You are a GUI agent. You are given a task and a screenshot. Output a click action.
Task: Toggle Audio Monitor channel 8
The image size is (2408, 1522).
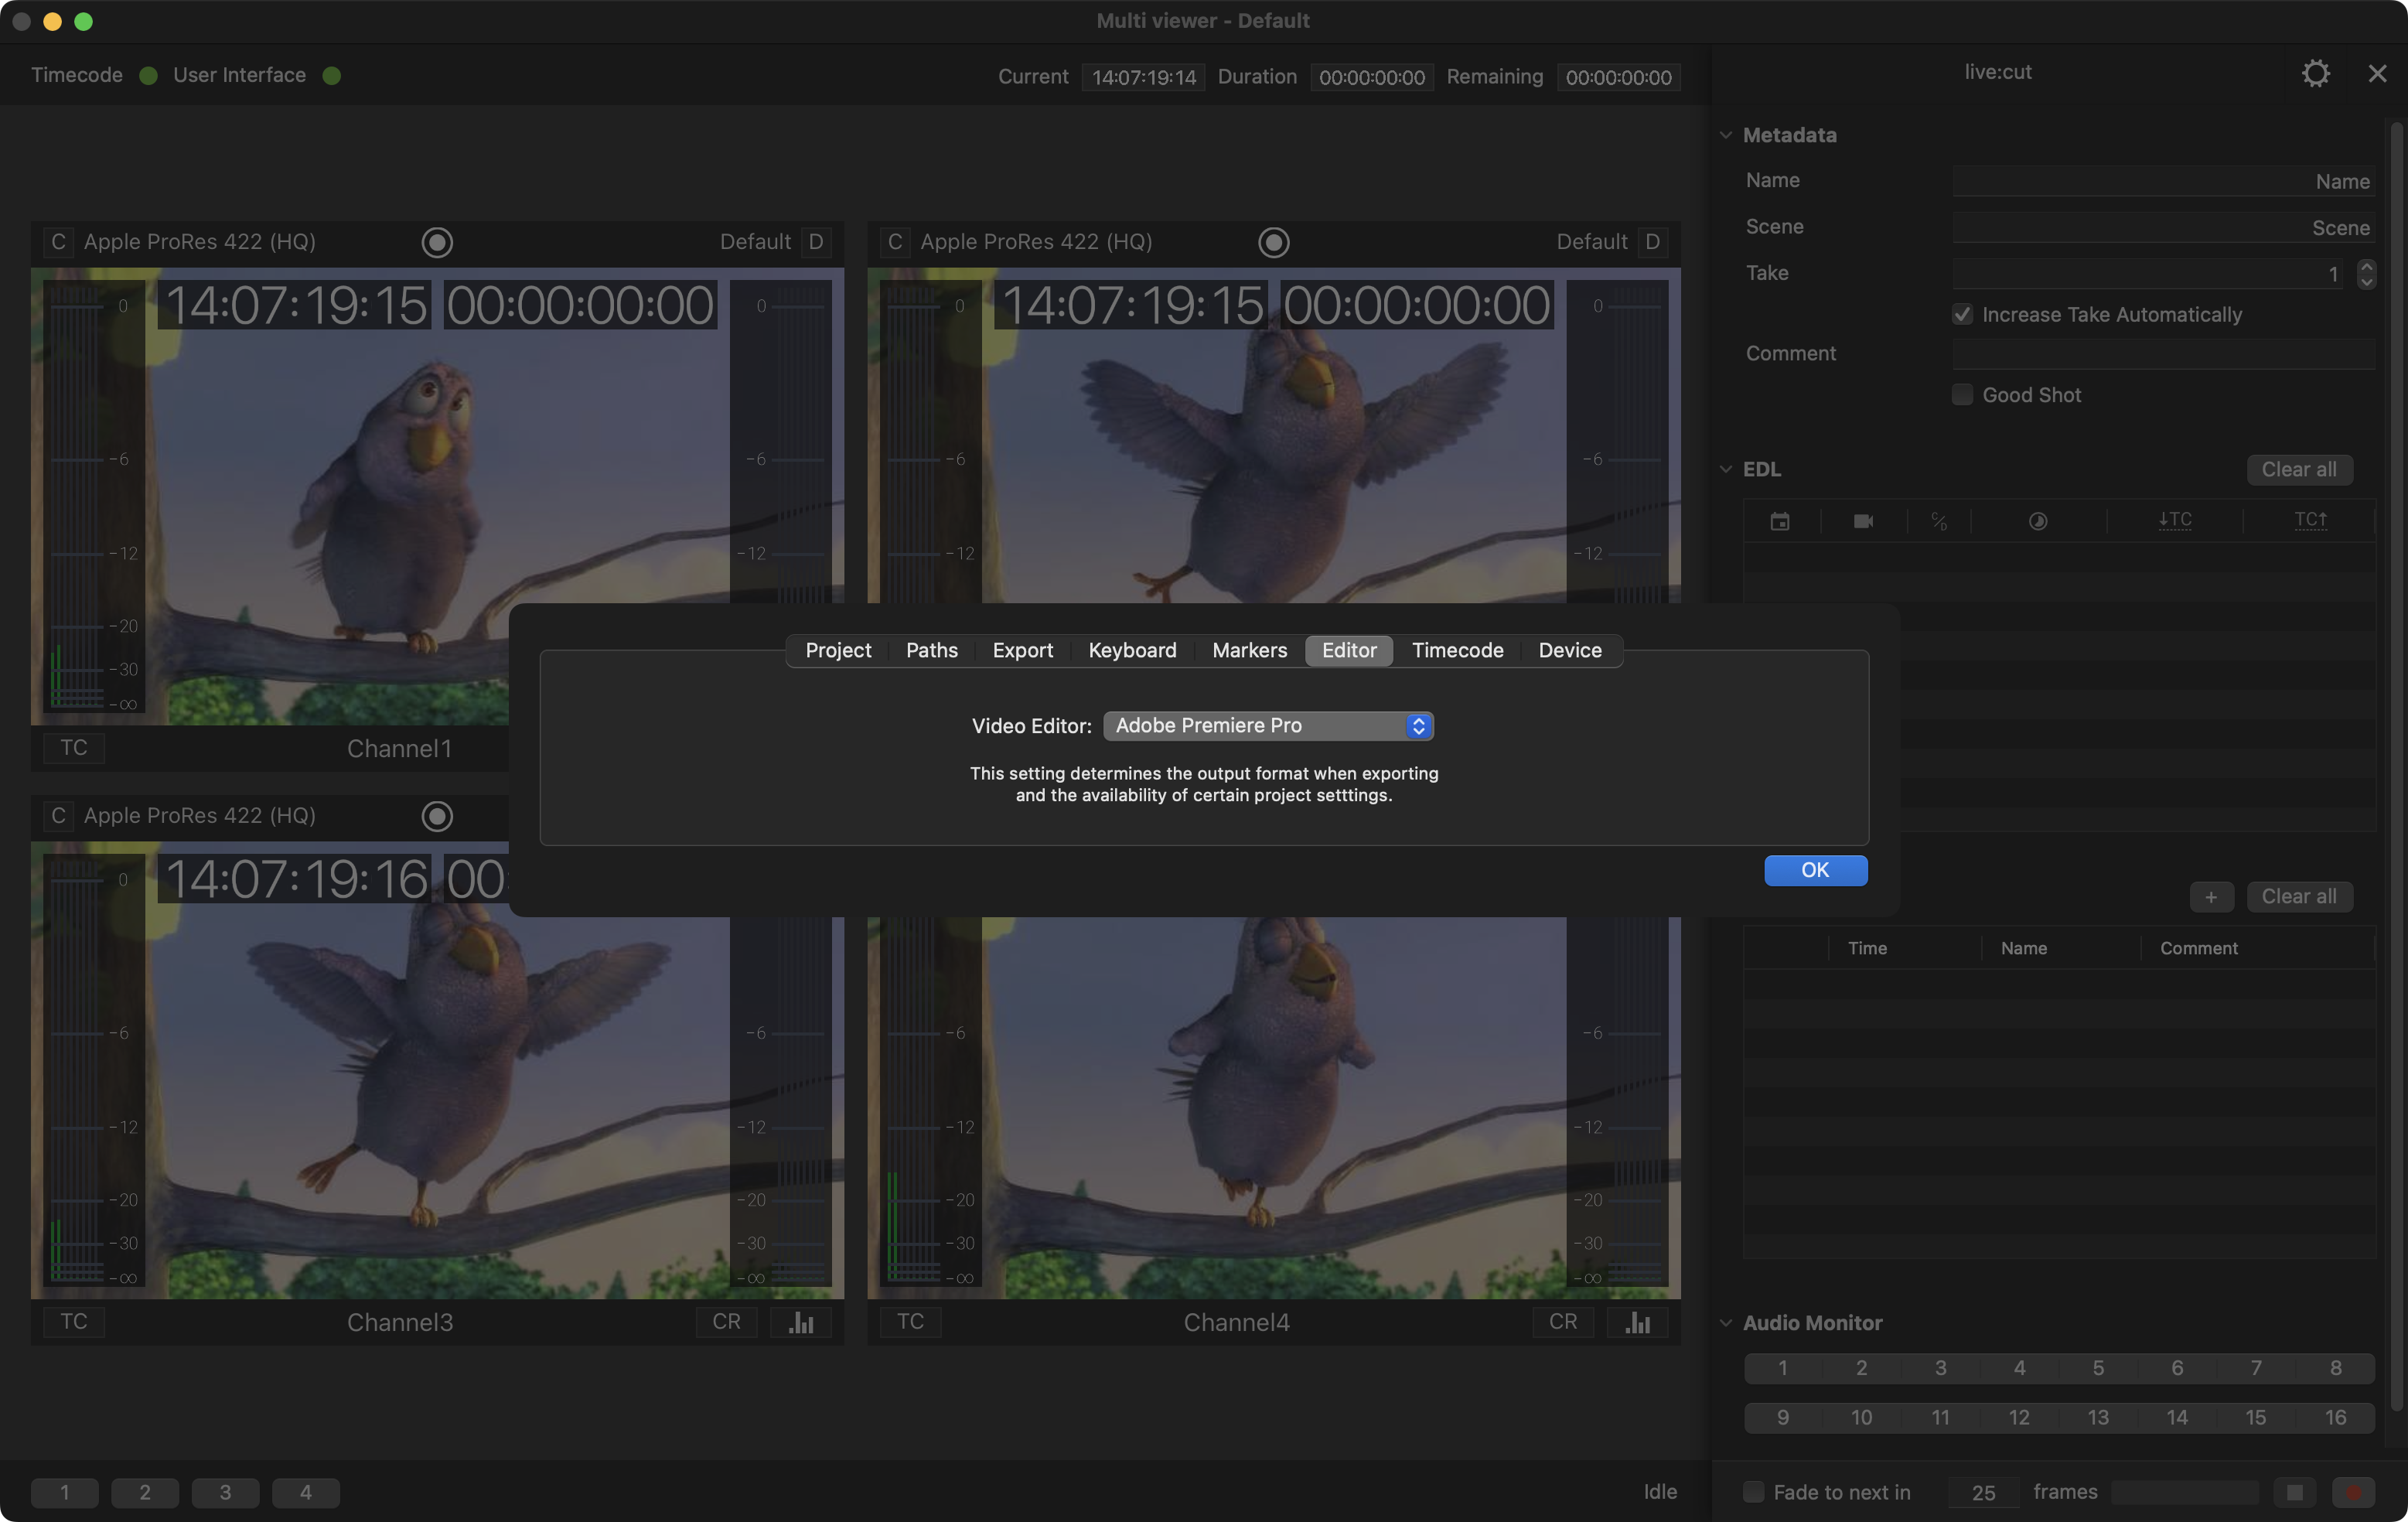pyautogui.click(x=2335, y=1368)
